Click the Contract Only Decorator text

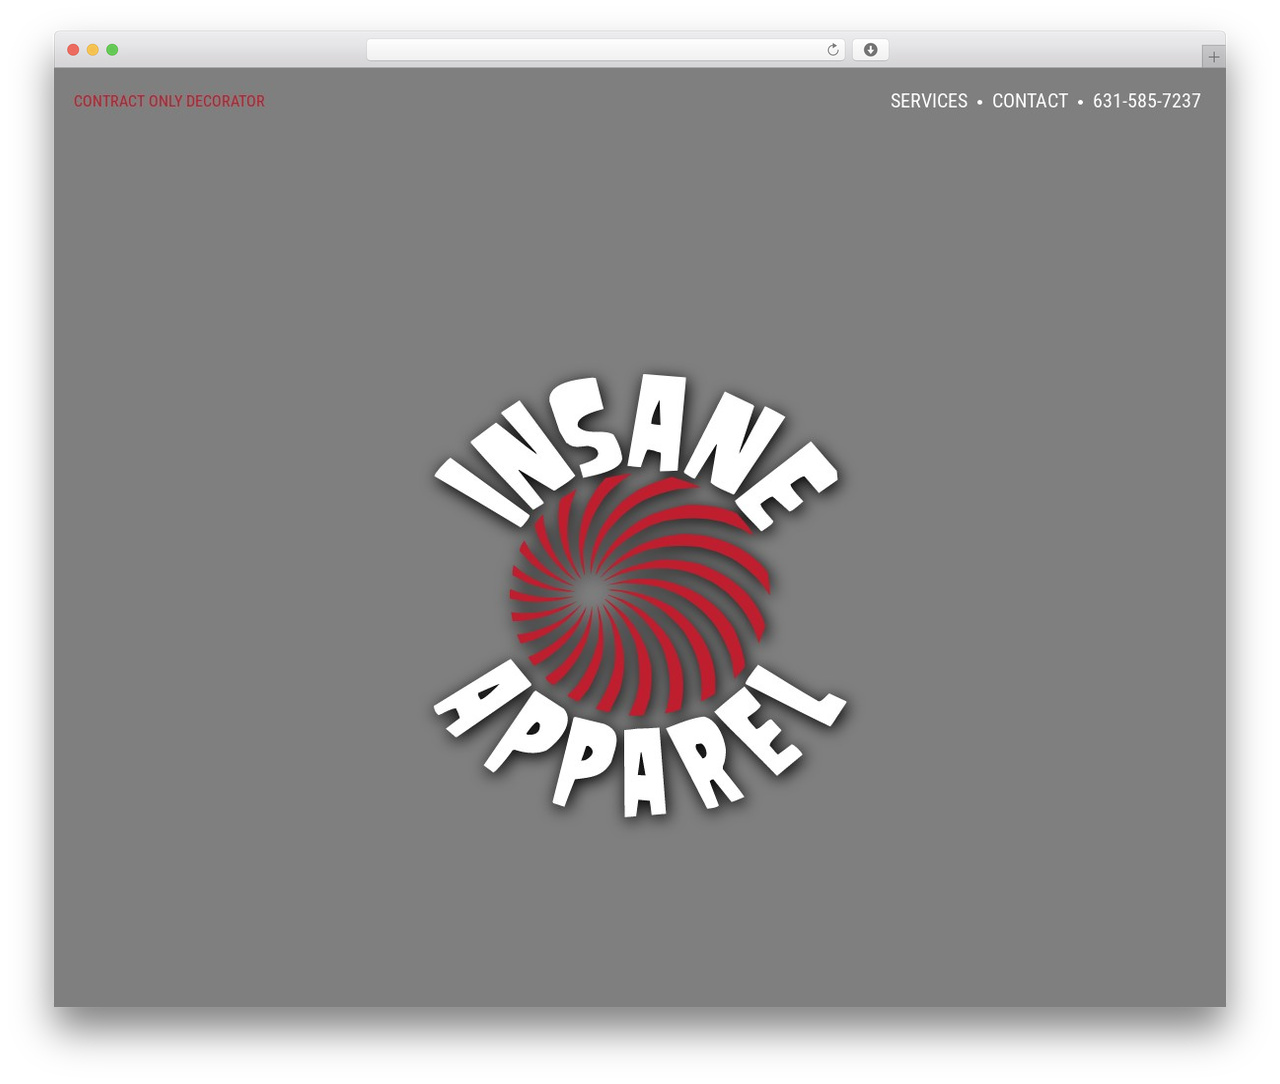[x=169, y=101]
